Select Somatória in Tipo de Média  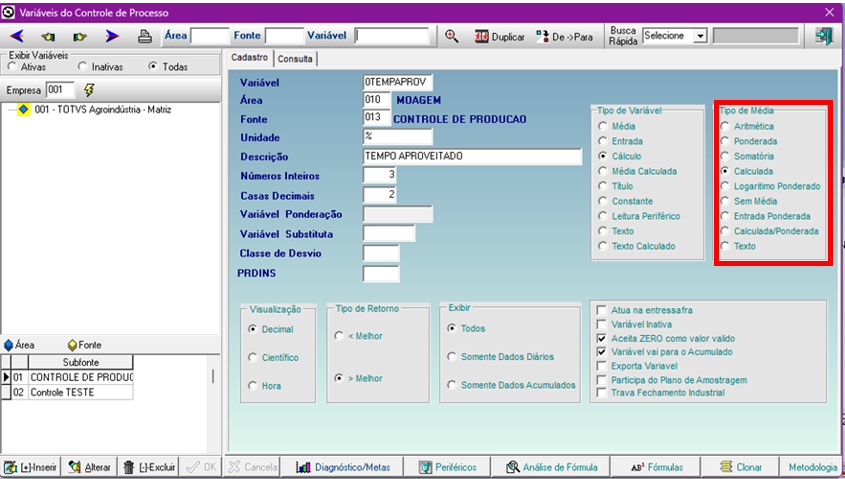[x=725, y=156]
